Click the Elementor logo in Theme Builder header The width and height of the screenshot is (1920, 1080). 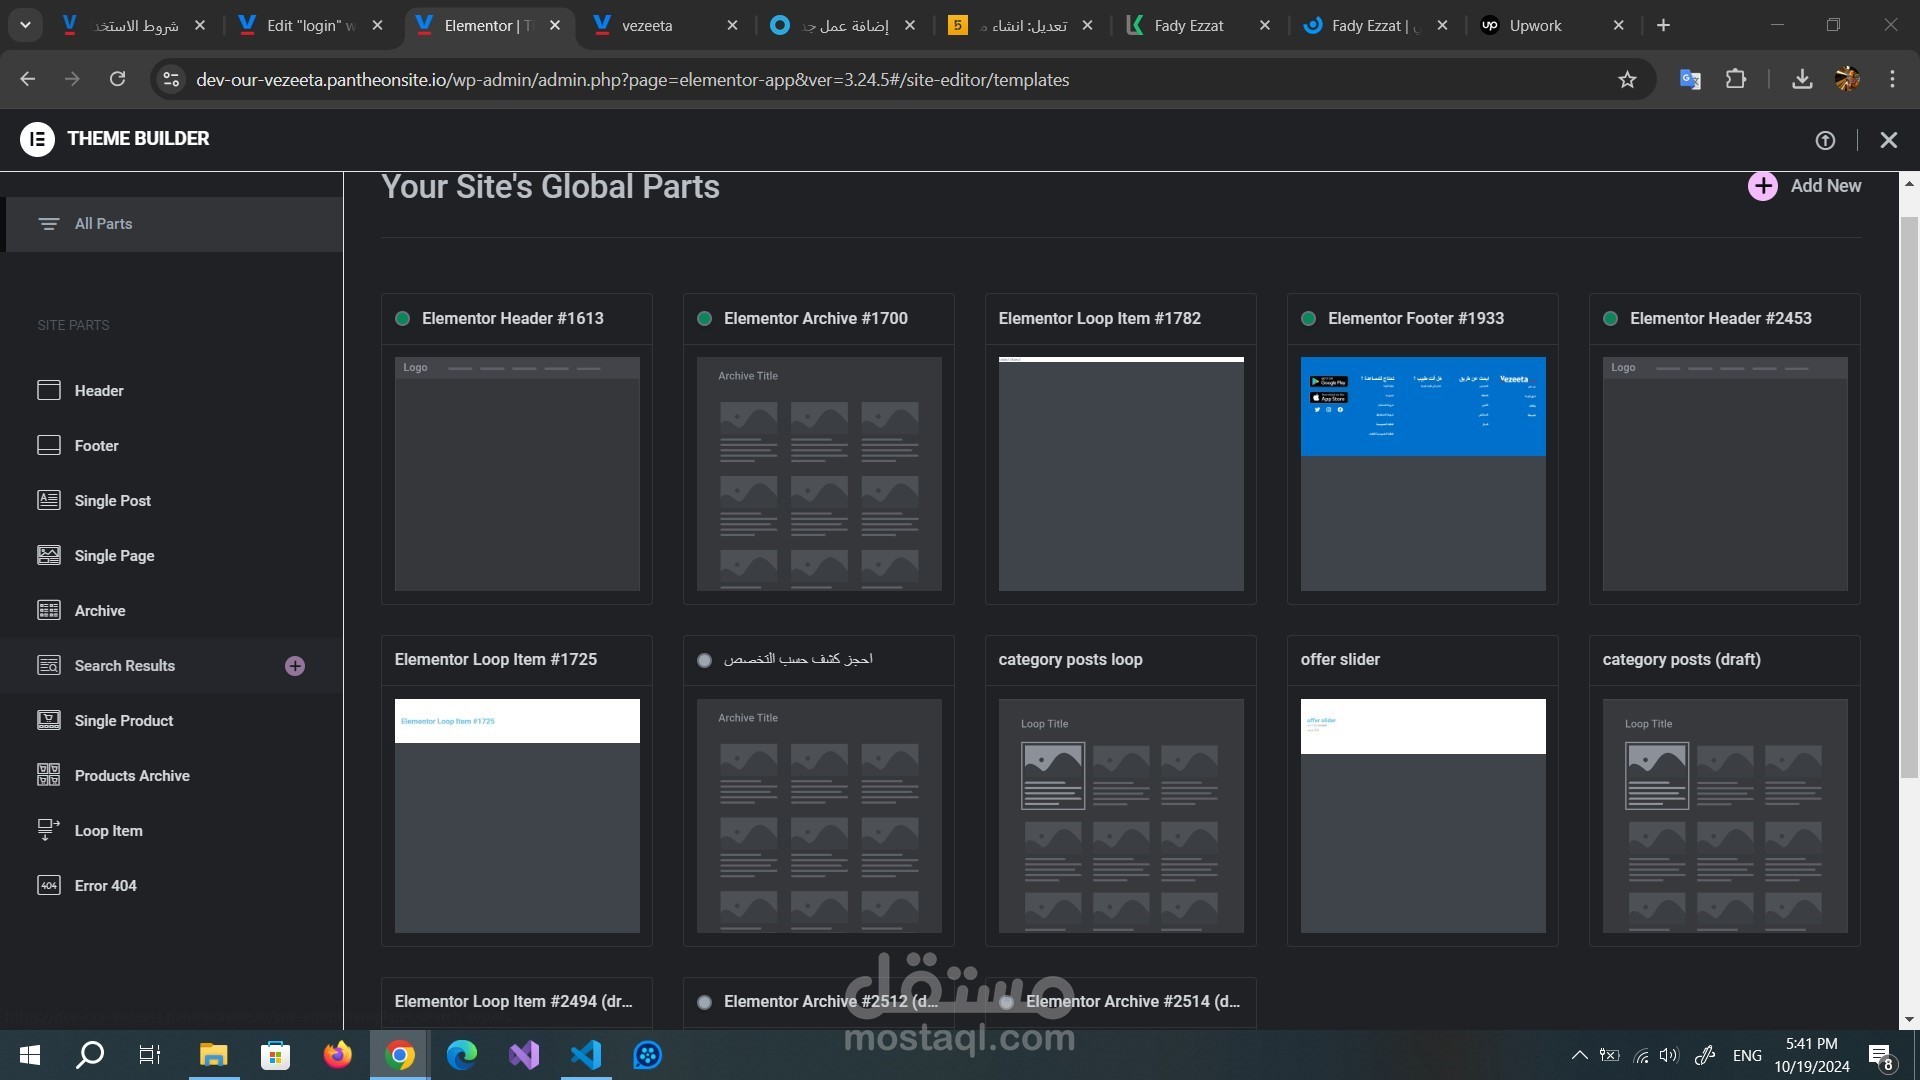(37, 139)
